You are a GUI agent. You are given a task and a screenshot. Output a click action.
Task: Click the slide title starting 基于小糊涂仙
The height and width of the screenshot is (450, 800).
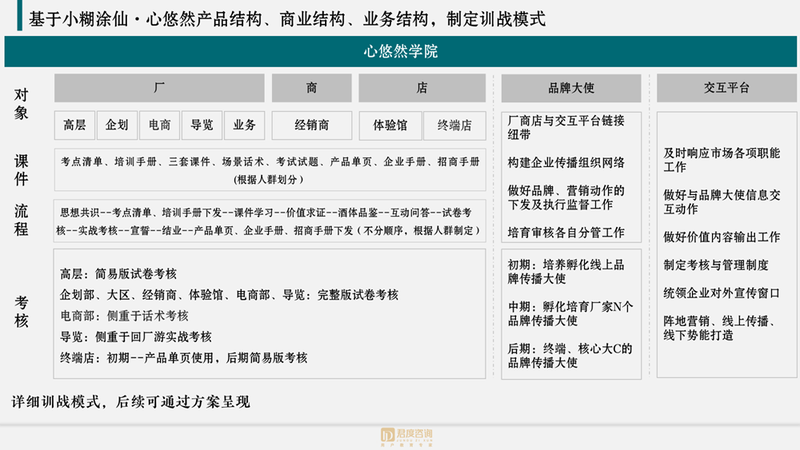287,19
